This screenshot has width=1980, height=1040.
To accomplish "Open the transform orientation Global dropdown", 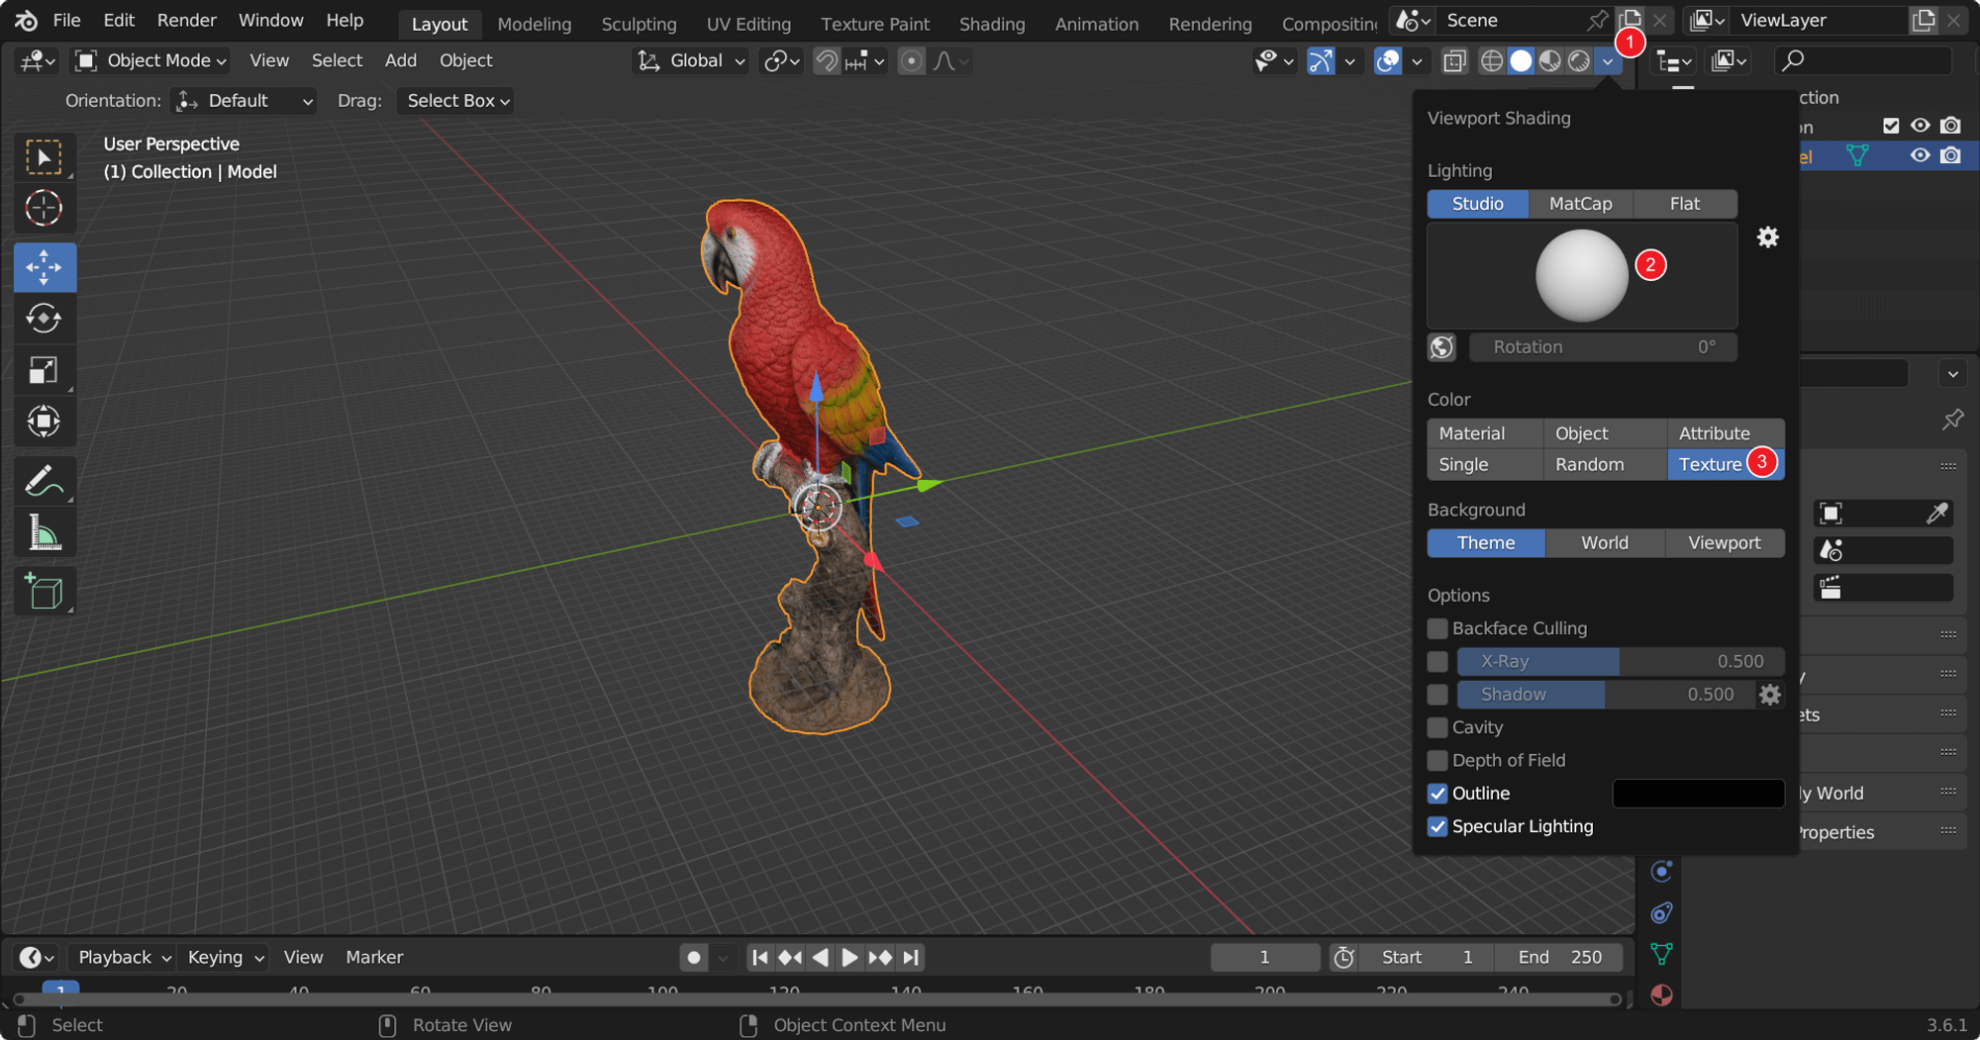I will tap(689, 61).
